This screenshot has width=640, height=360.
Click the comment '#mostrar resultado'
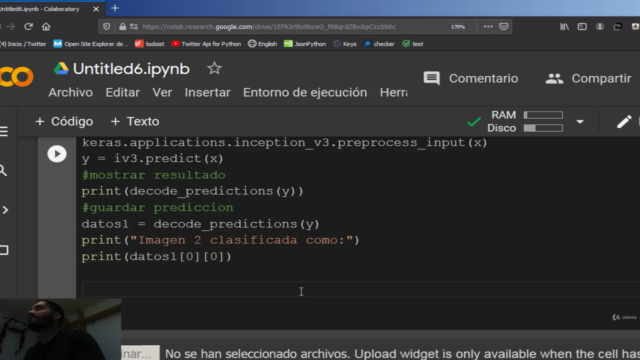153,175
